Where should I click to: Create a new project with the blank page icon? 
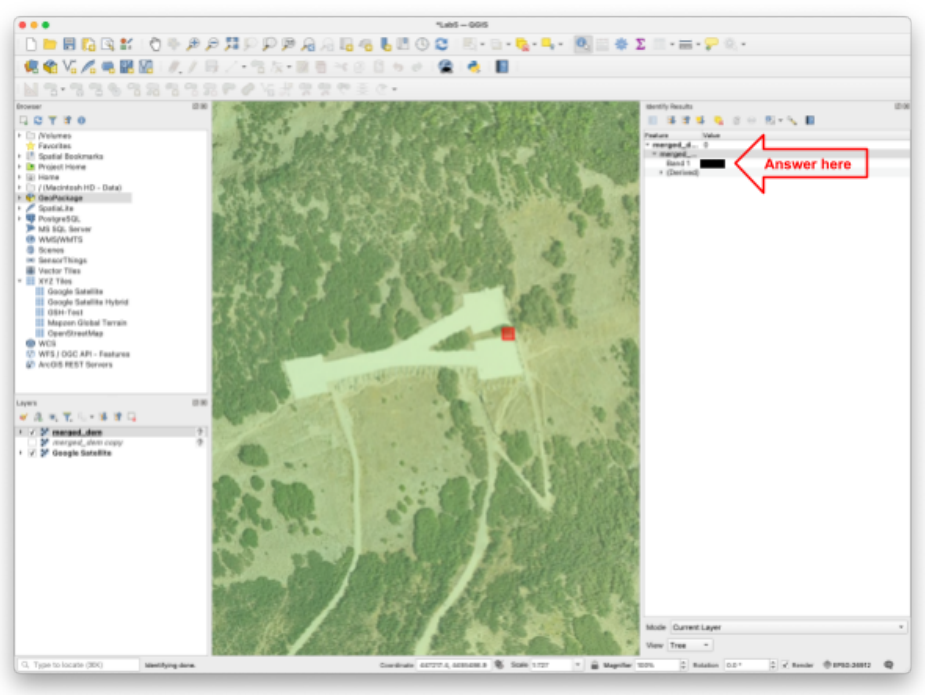[31, 44]
